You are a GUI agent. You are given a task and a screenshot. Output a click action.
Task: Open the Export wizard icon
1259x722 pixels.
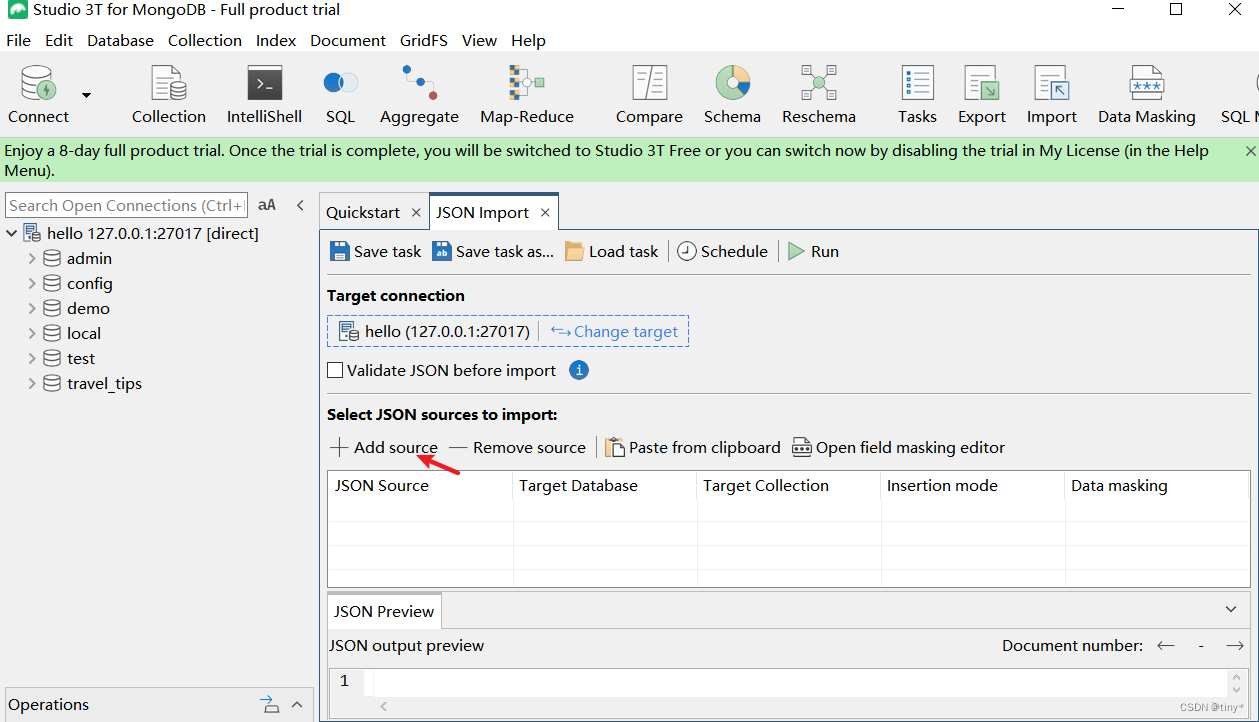point(982,95)
